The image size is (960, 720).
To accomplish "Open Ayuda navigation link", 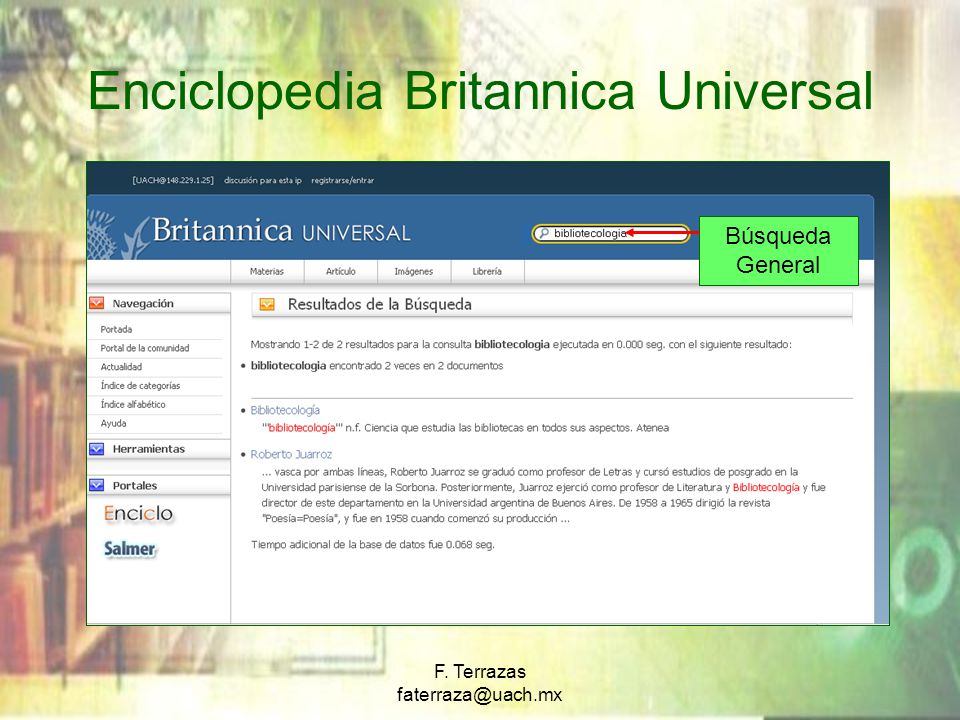I will click(x=113, y=423).
